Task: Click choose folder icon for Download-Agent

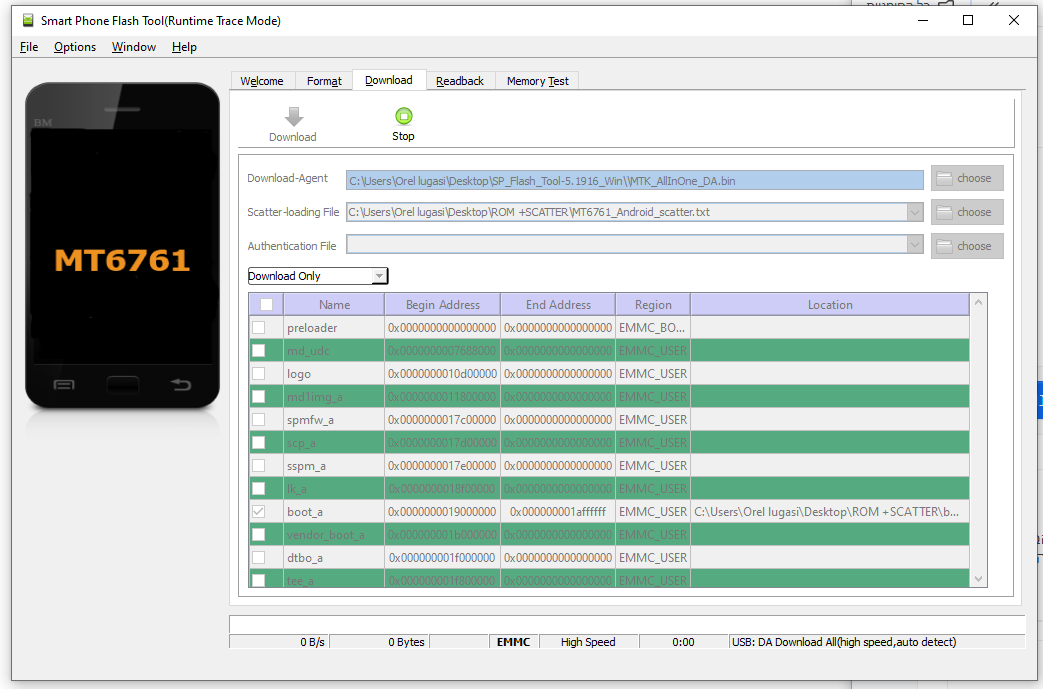Action: tap(944, 178)
